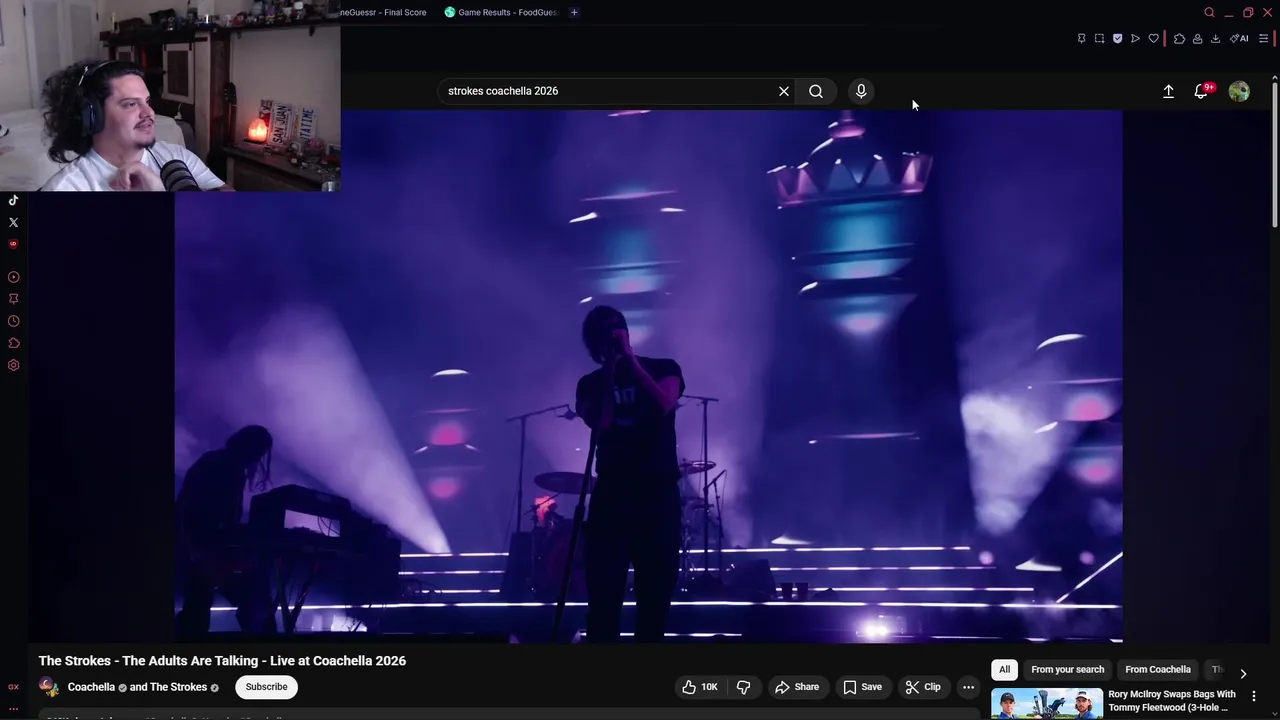Open a new browser tab with plus

pyautogui.click(x=574, y=12)
